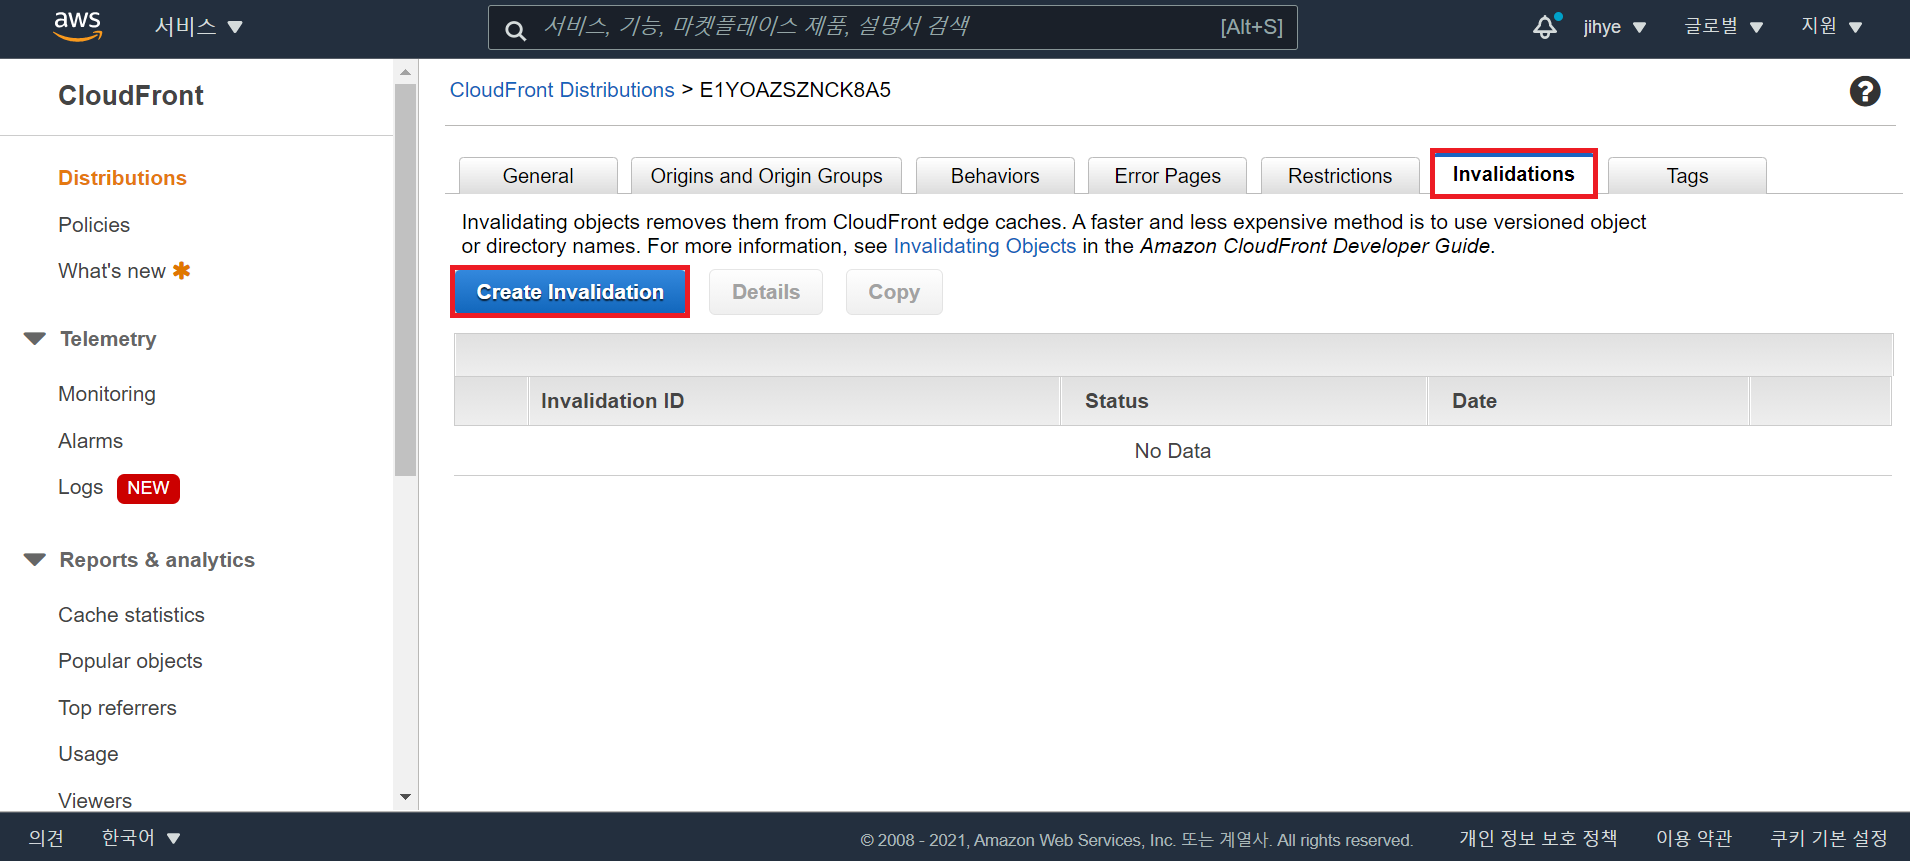
Task: Click the CloudFront sidebar heading
Action: pos(131,95)
